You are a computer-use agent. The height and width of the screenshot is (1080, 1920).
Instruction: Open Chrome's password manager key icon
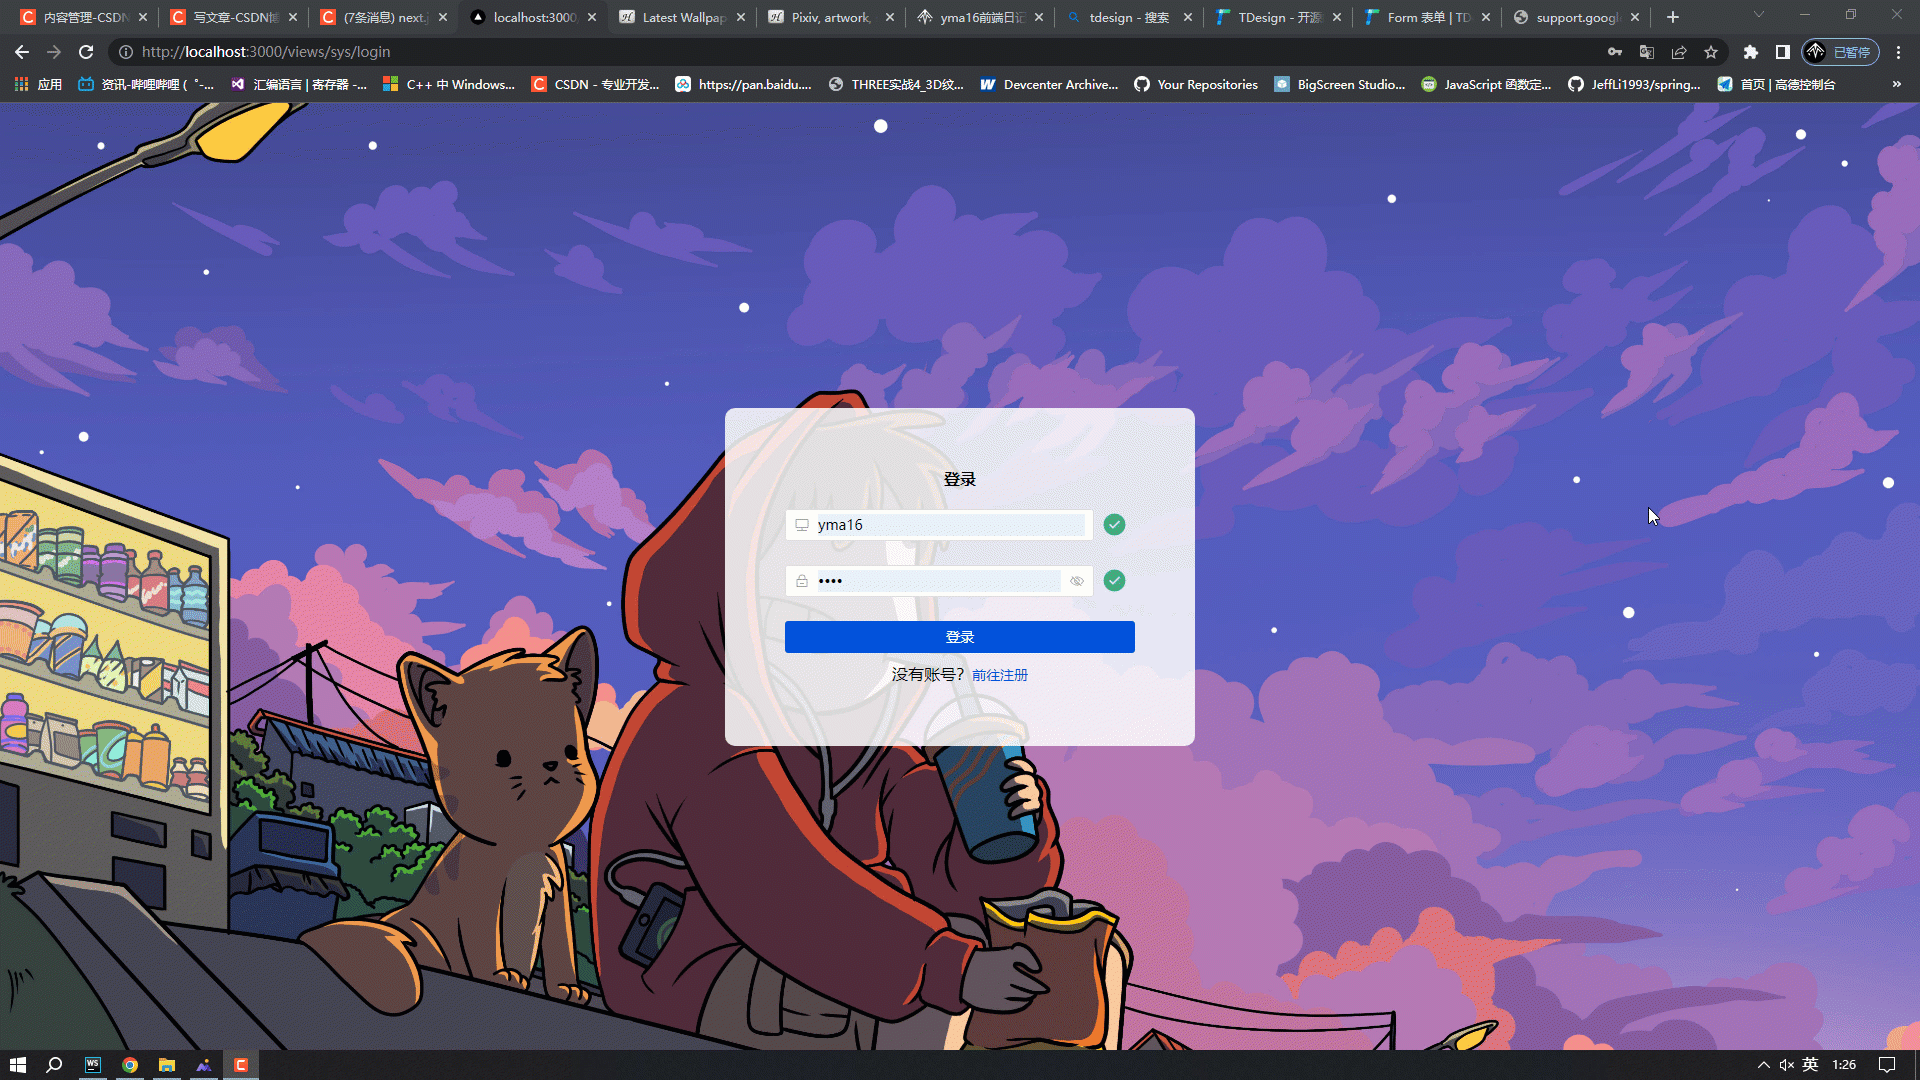(x=1615, y=52)
